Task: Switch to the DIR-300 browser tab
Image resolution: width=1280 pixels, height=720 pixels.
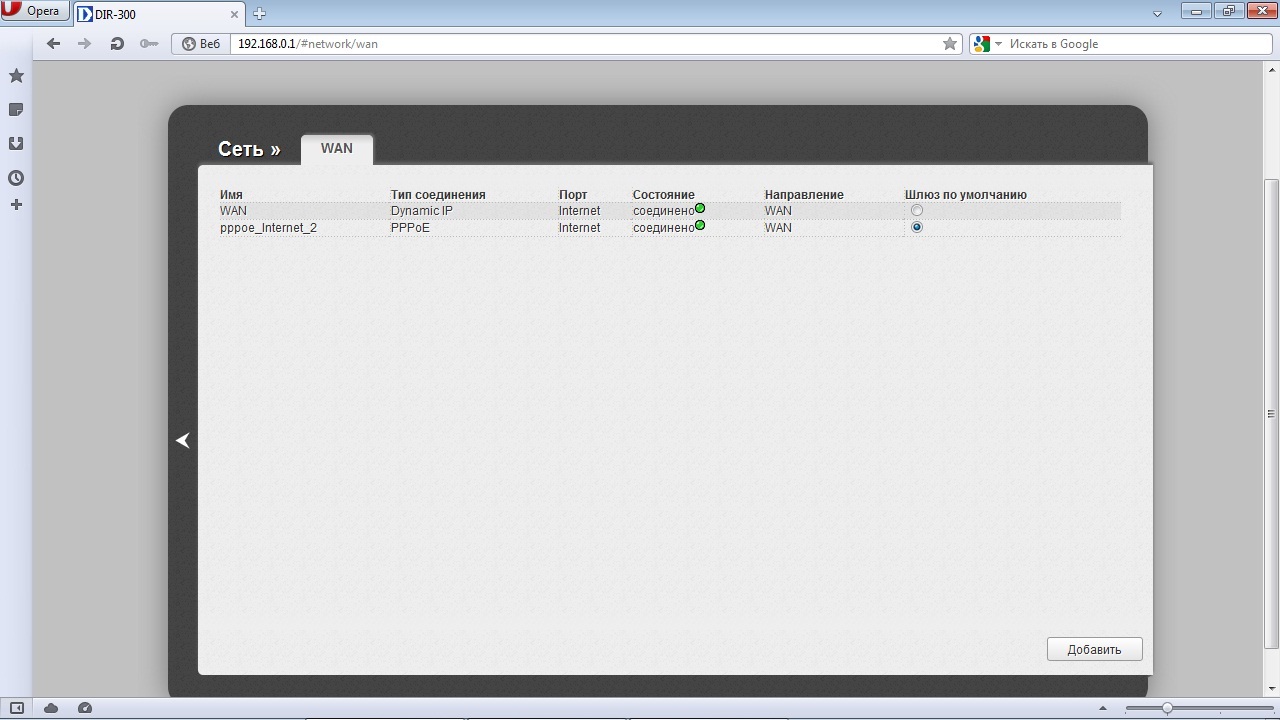Action: 158,14
